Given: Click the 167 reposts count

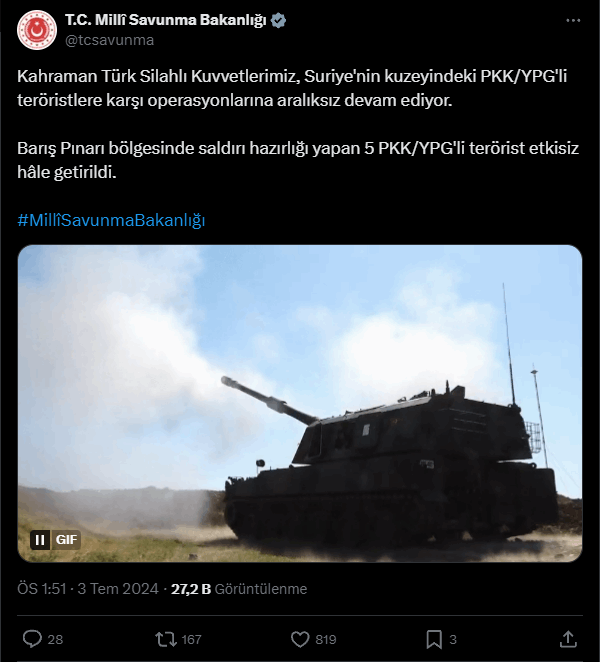Looking at the screenshot, I should click(x=191, y=640).
